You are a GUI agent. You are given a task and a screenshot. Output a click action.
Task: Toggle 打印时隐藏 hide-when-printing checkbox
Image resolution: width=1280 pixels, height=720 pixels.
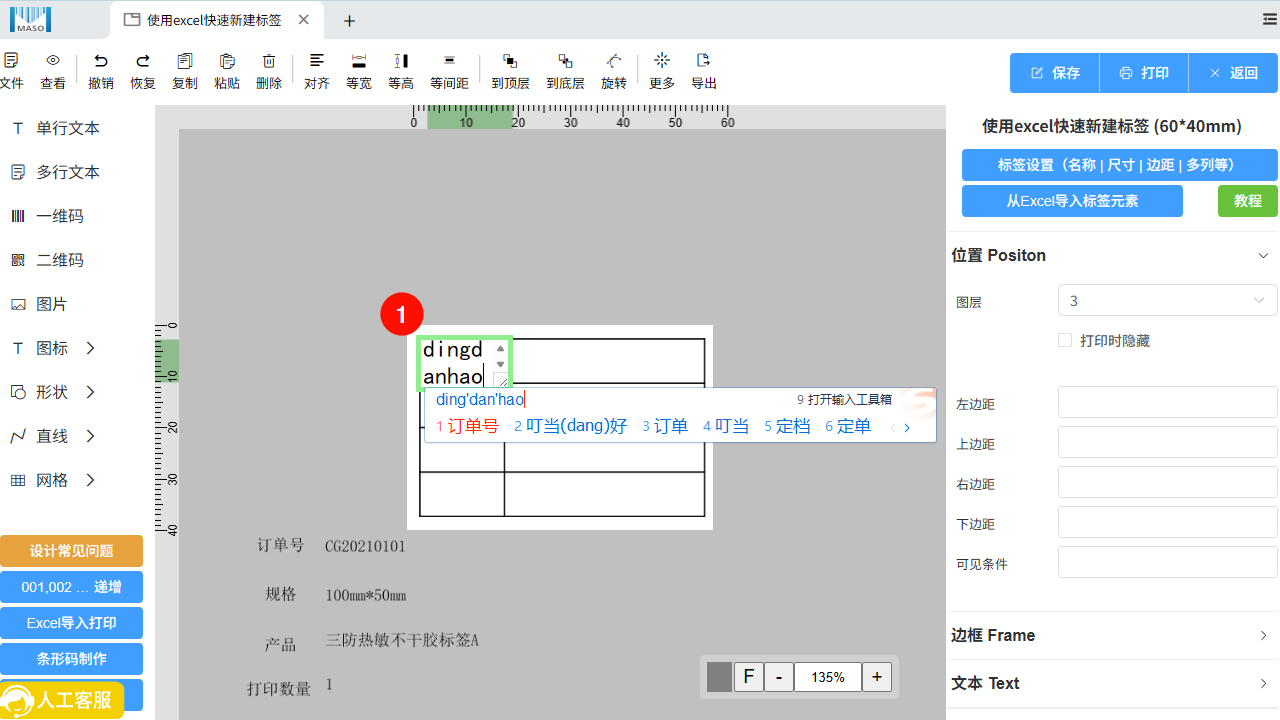coord(1065,340)
